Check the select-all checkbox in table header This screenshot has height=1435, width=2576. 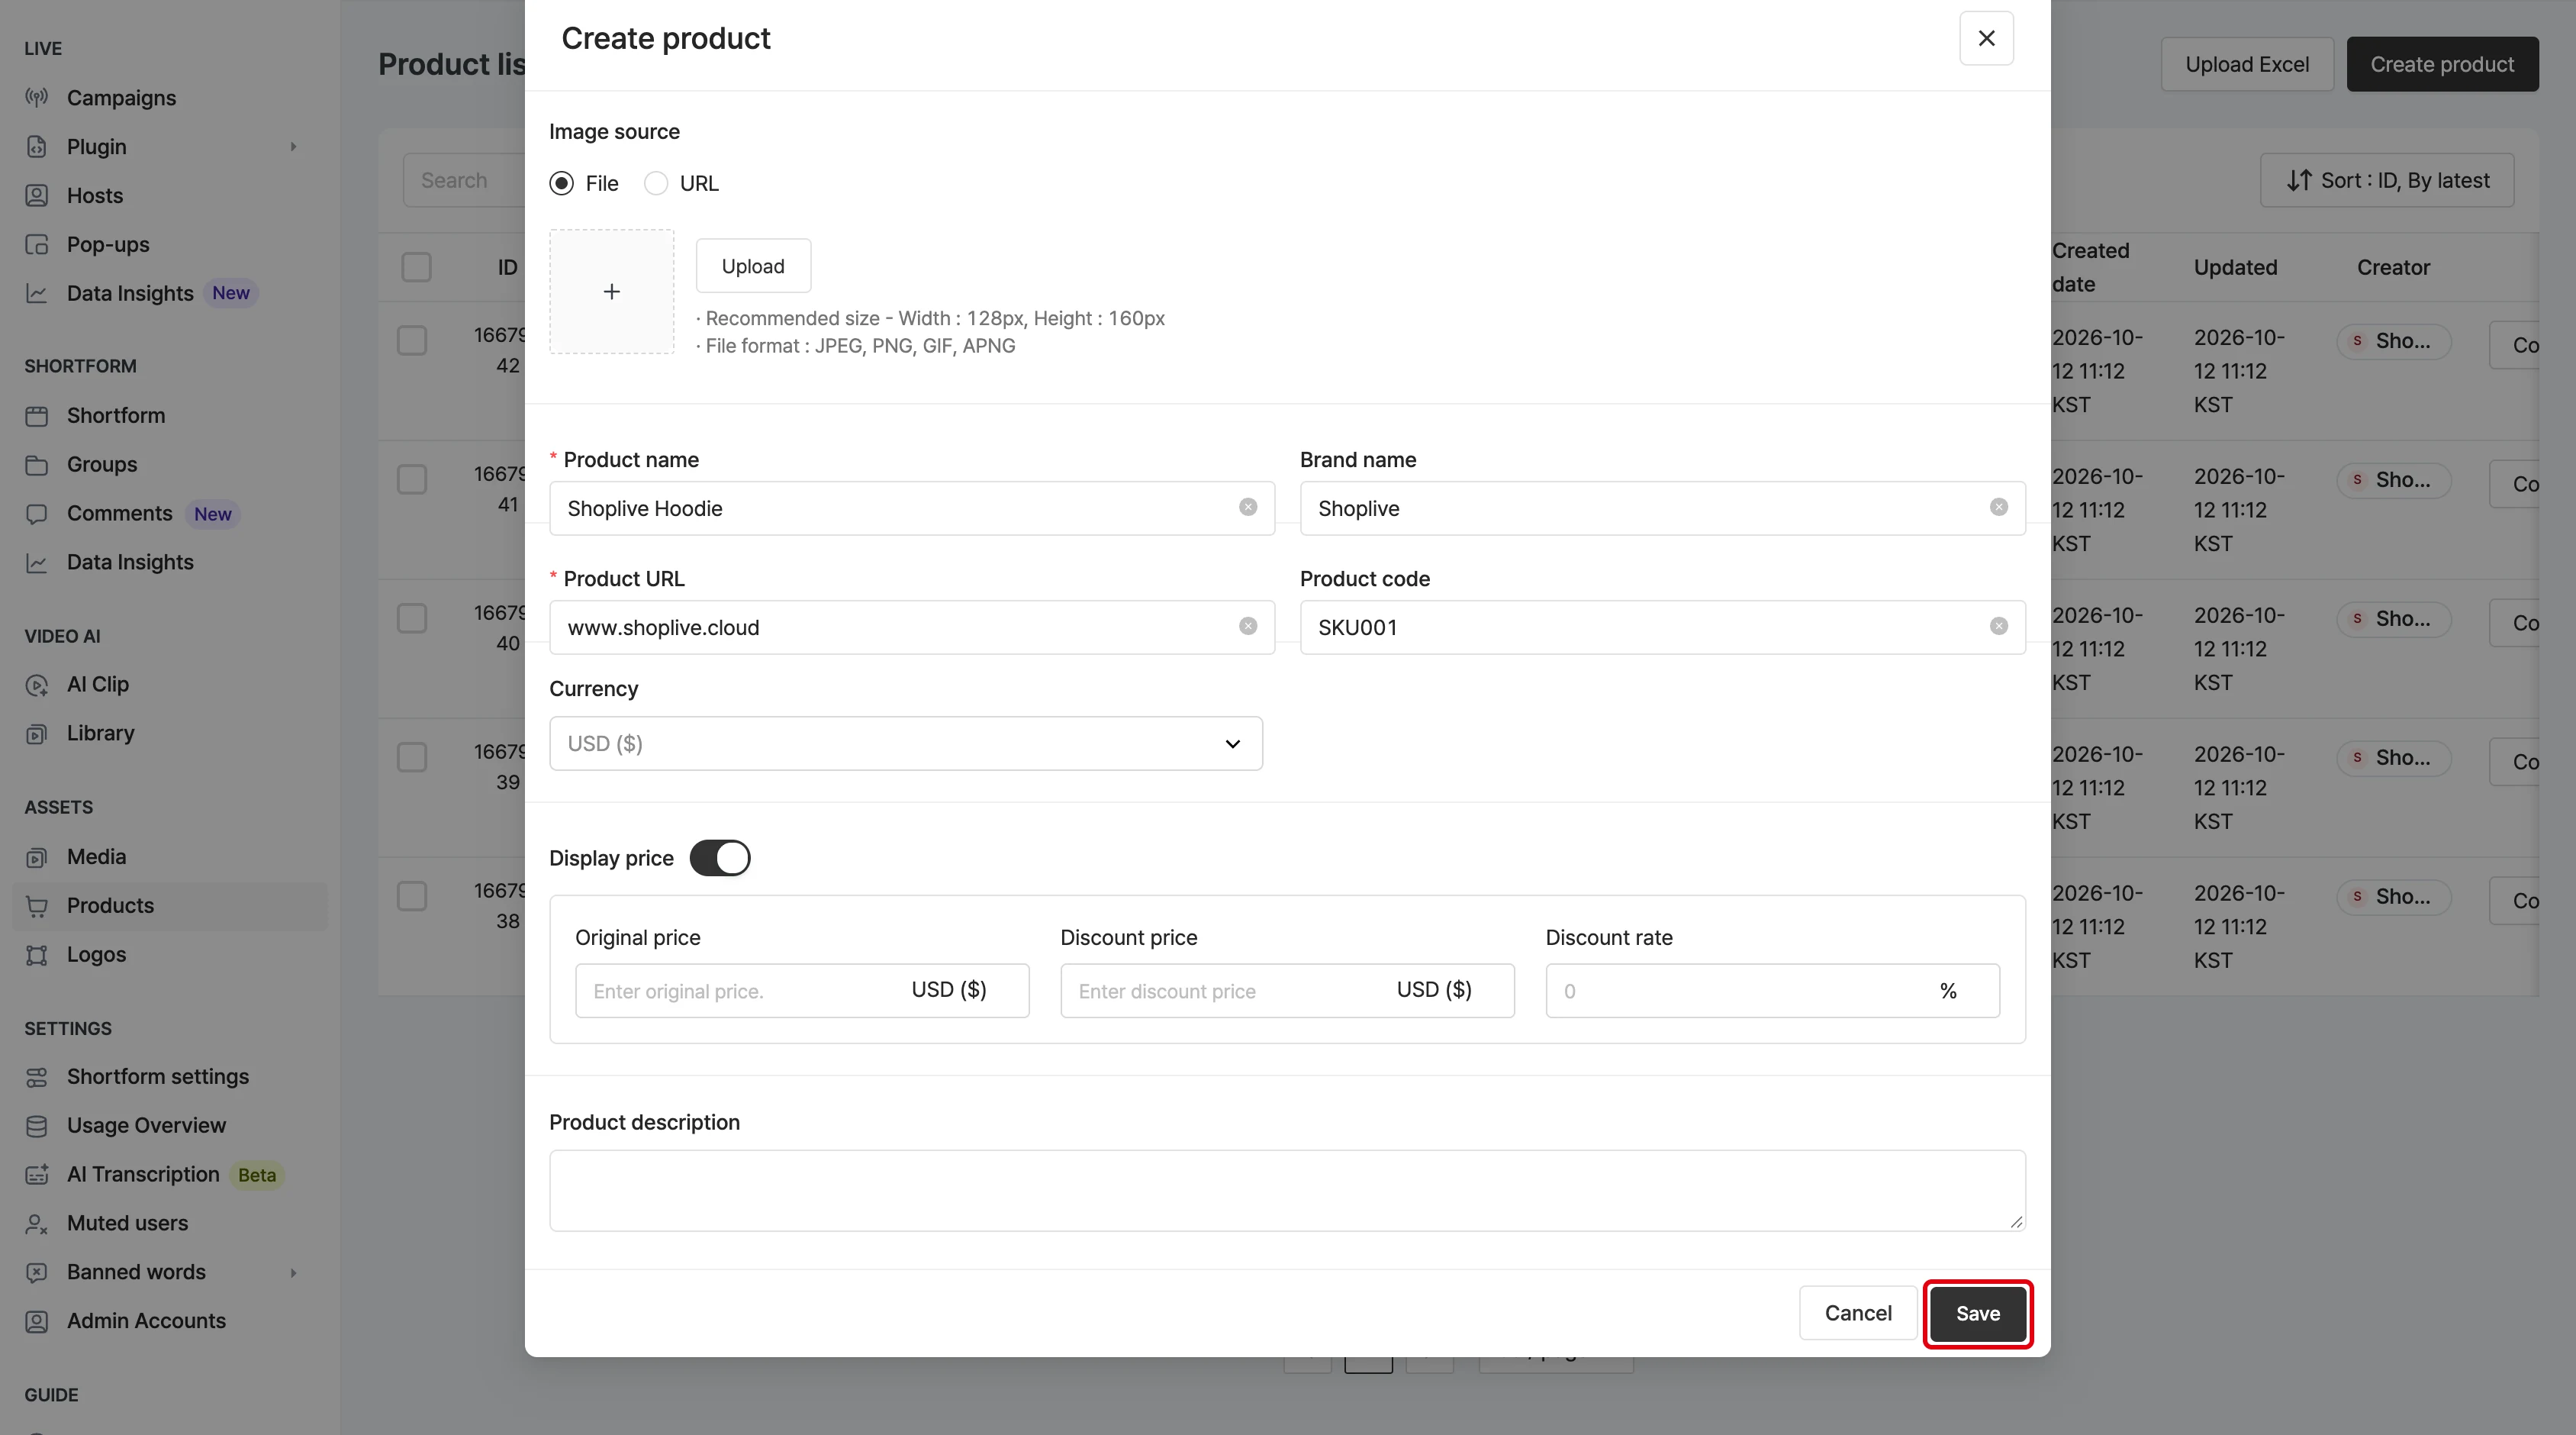tap(416, 267)
